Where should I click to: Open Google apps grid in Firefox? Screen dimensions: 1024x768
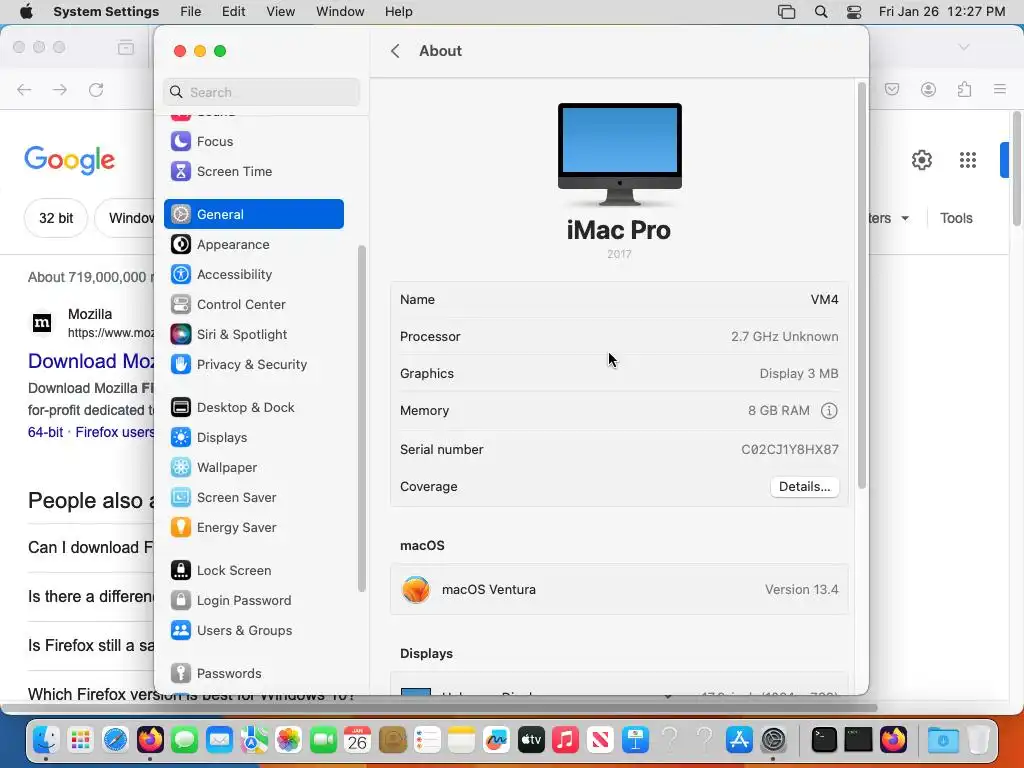[x=968, y=160]
